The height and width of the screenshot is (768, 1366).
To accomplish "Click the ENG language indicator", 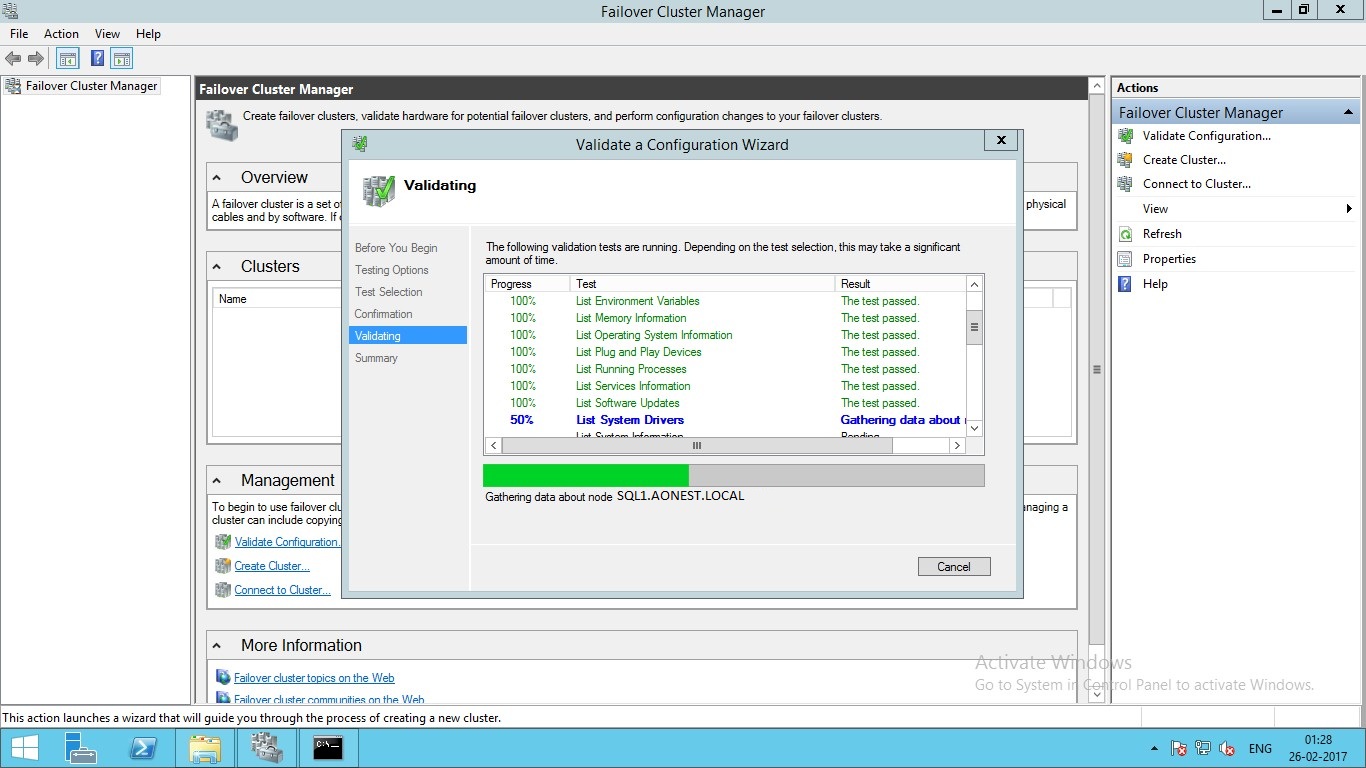I will (x=1260, y=748).
